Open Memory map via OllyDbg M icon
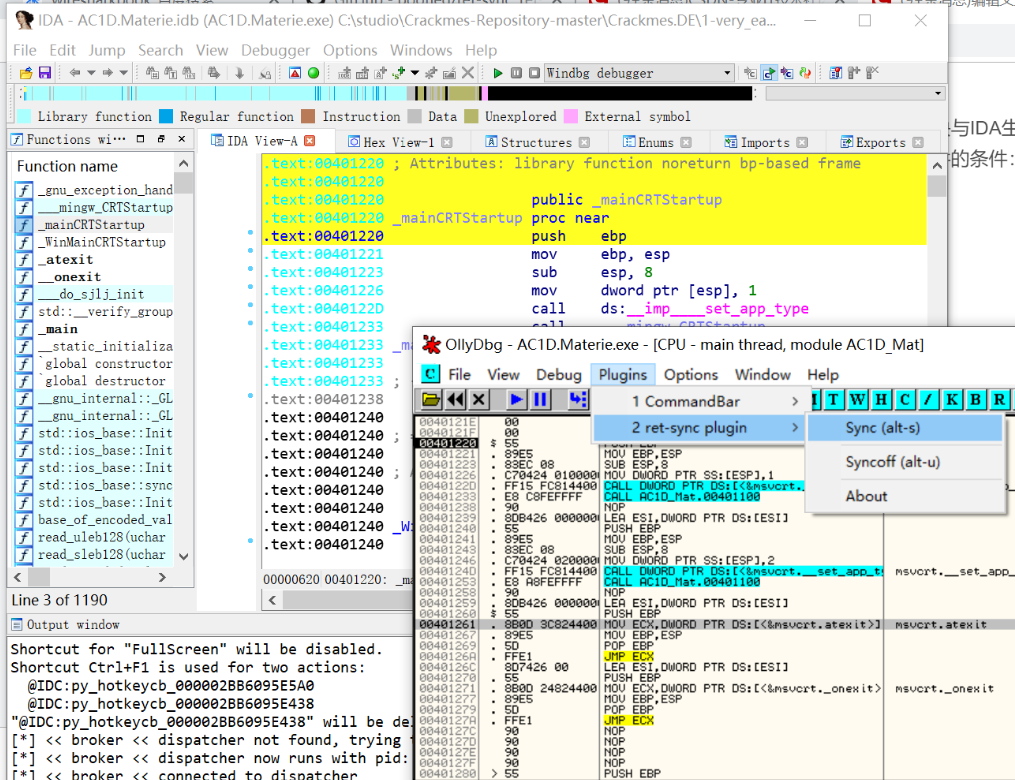This screenshot has height=780, width=1015. click(x=815, y=400)
